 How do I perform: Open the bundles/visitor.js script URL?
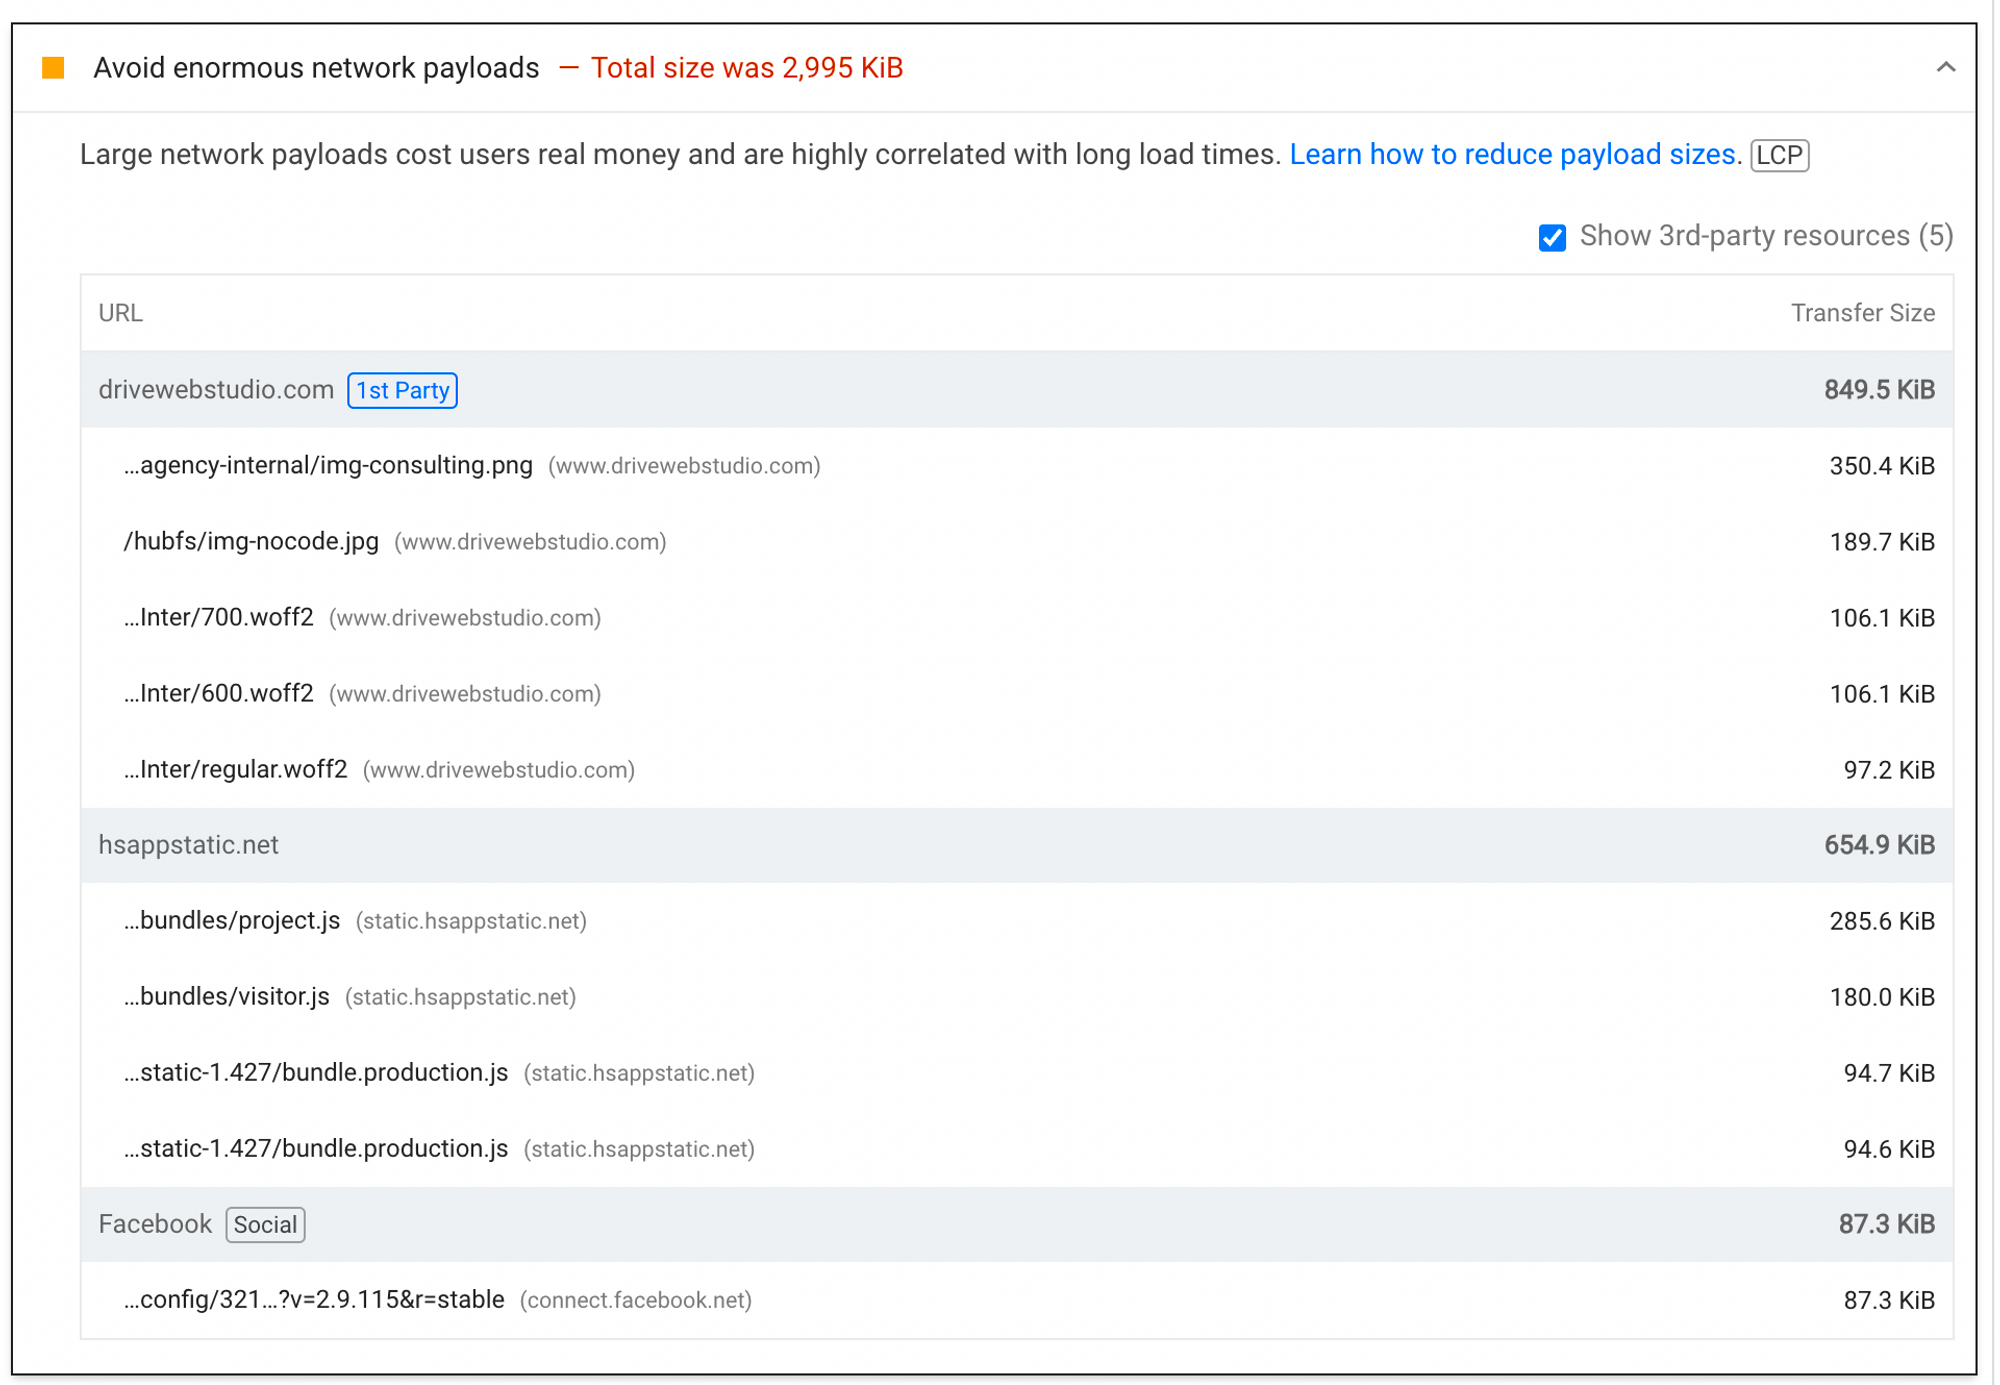227,997
